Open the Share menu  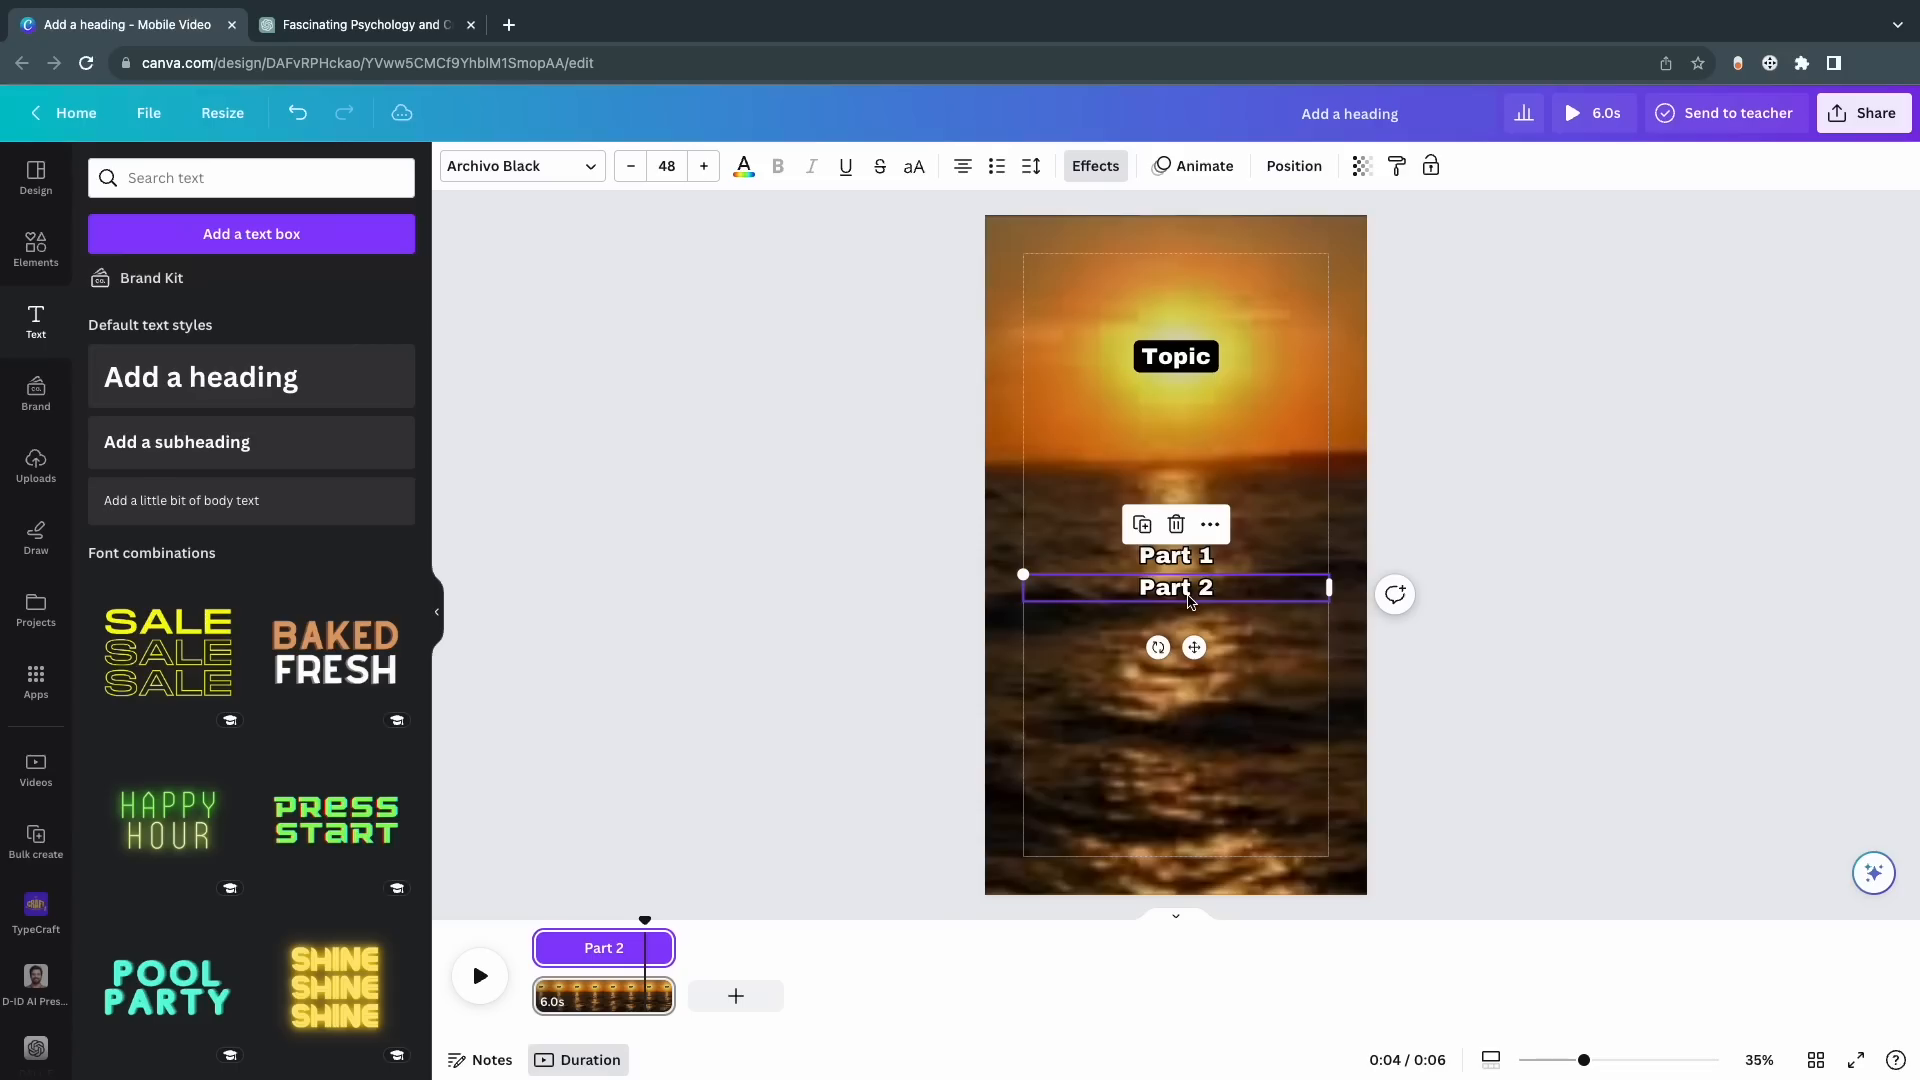tap(1863, 113)
